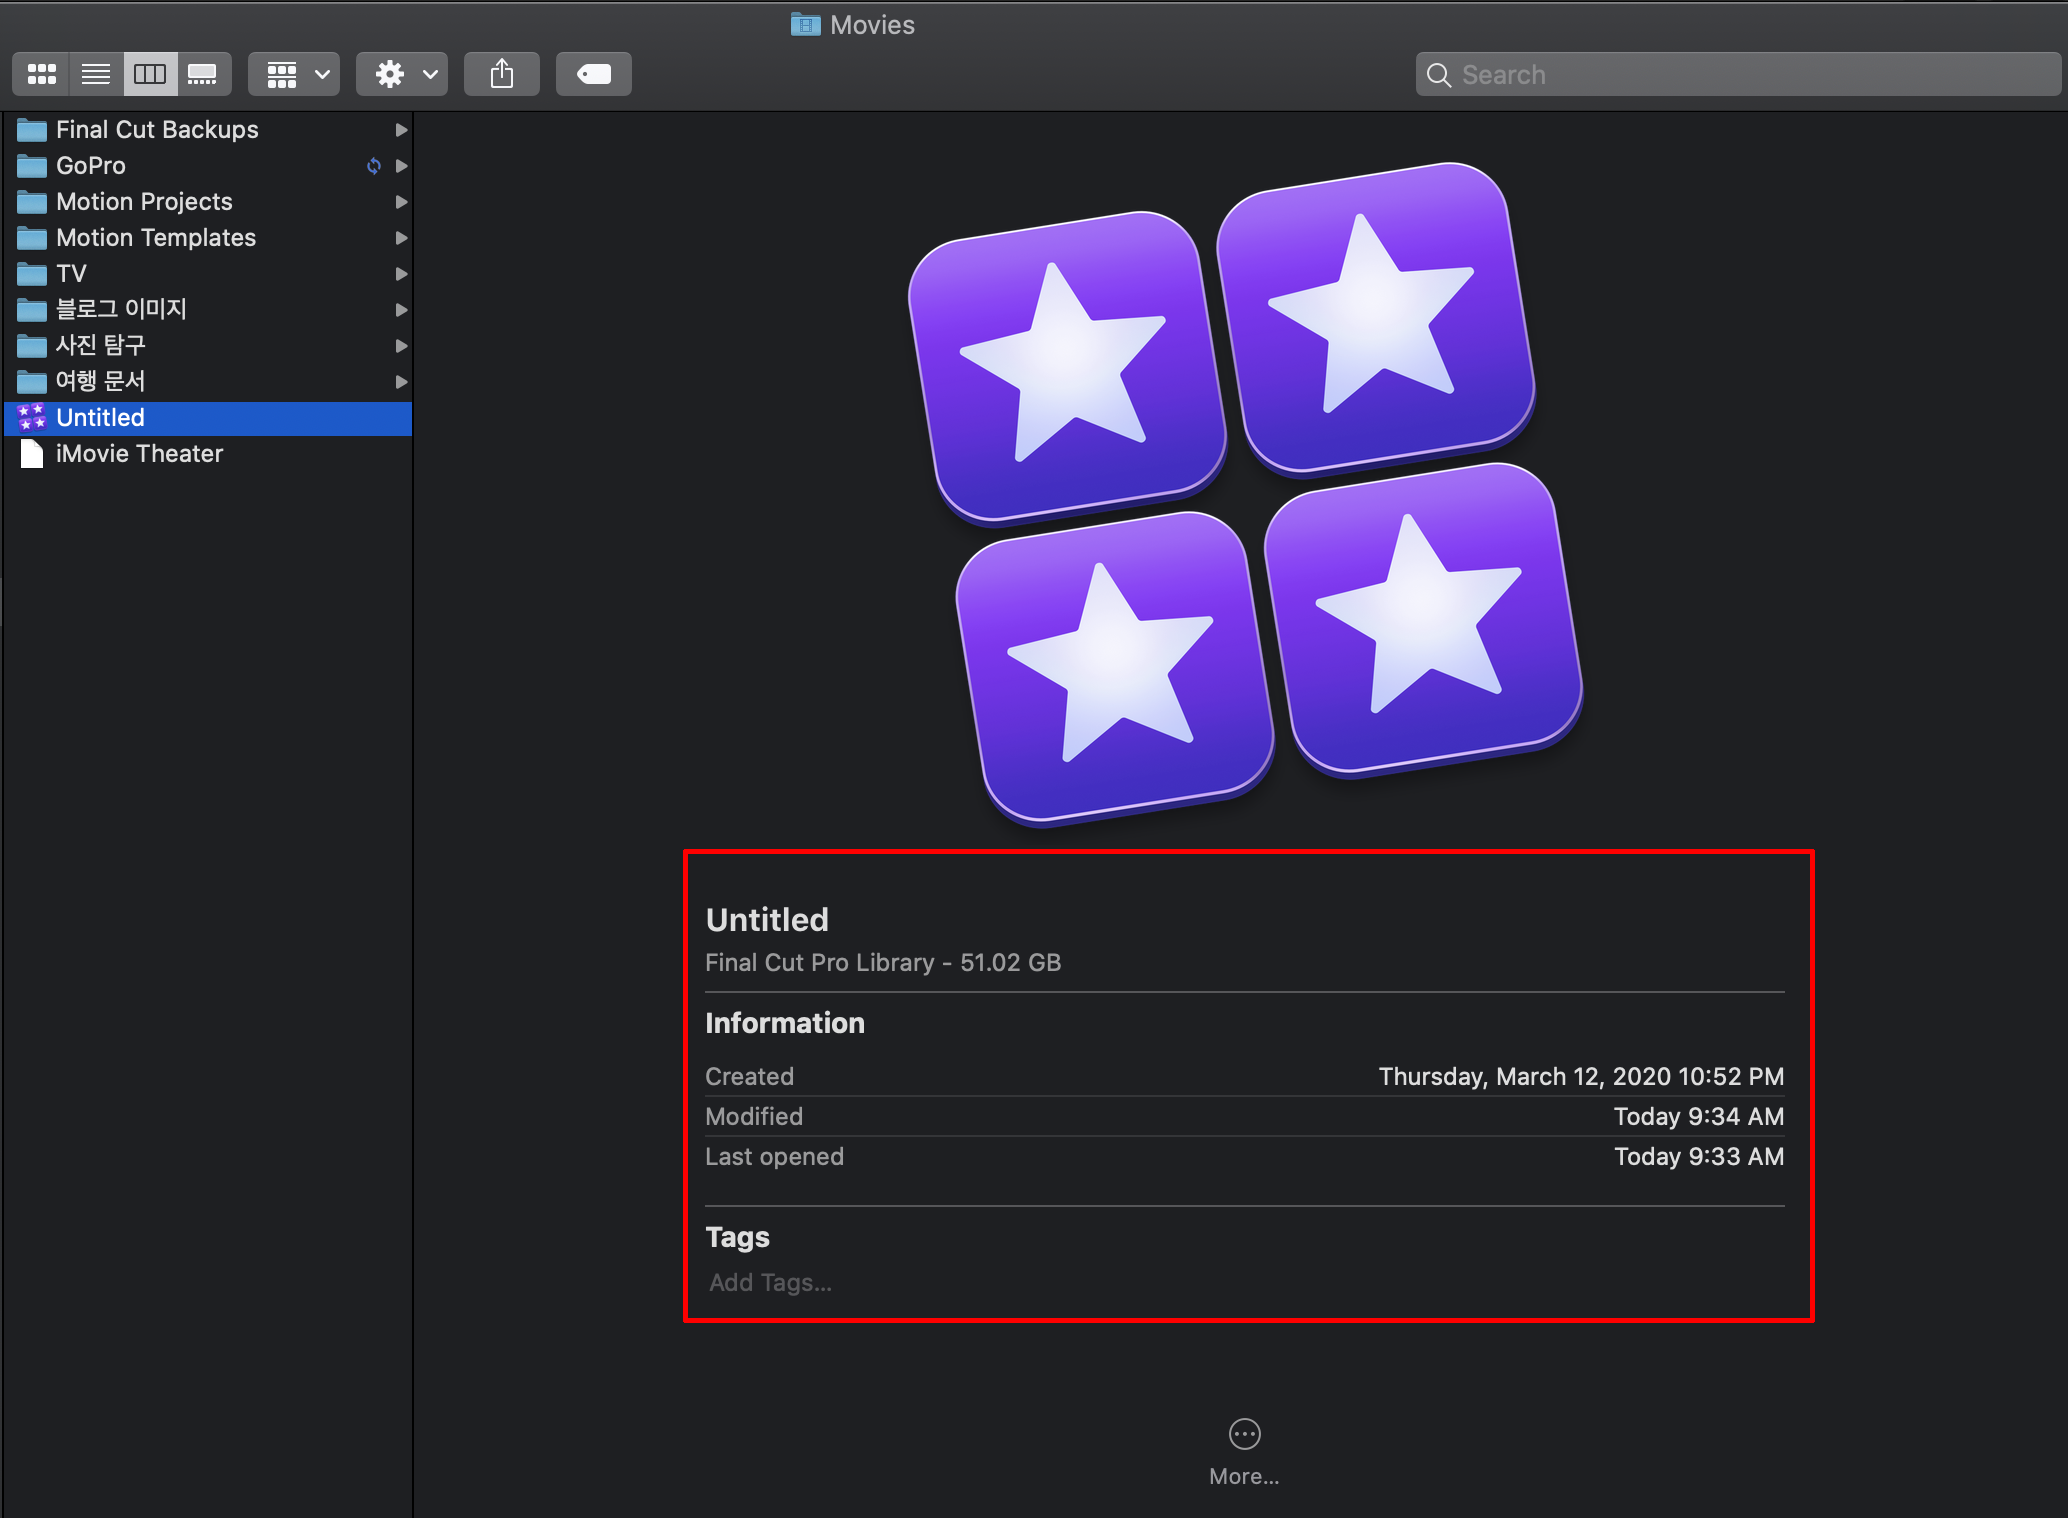Click the Search field
Screen dimensions: 2068x1518
coord(1738,75)
